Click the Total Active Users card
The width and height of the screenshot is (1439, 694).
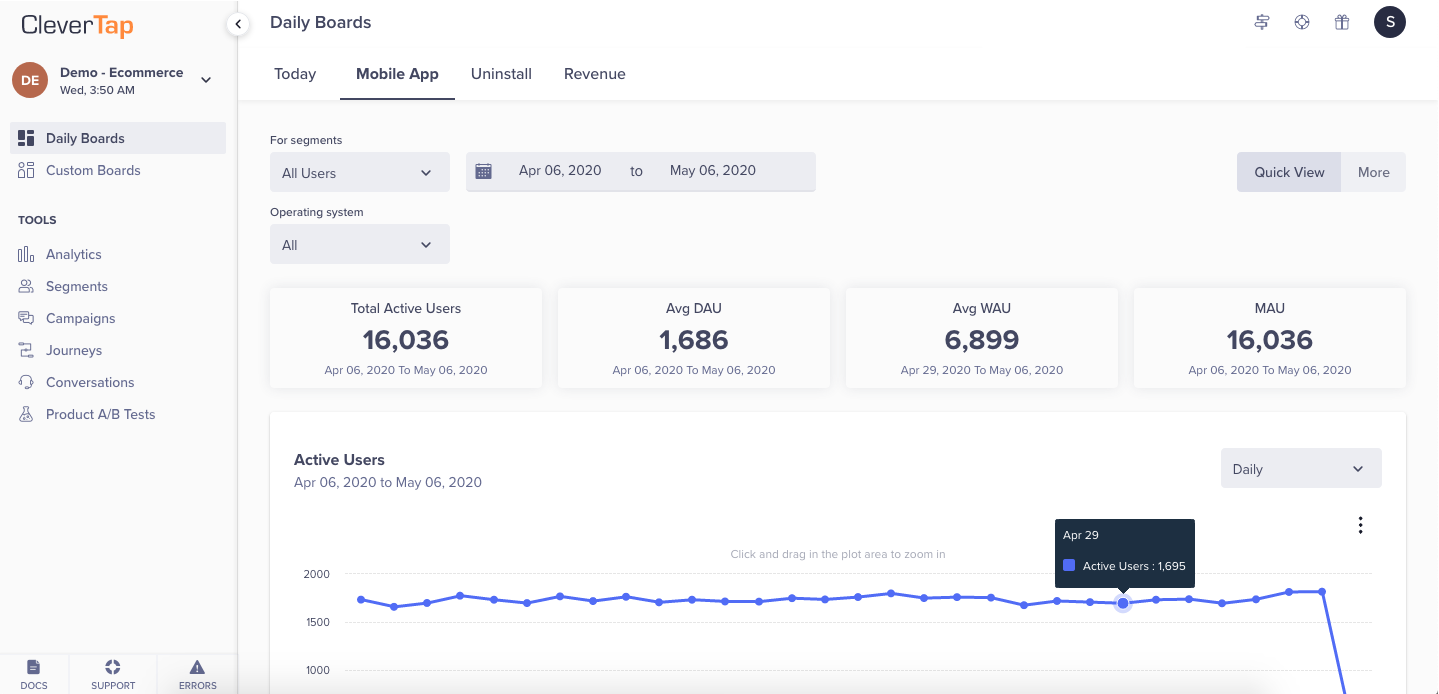tap(406, 338)
